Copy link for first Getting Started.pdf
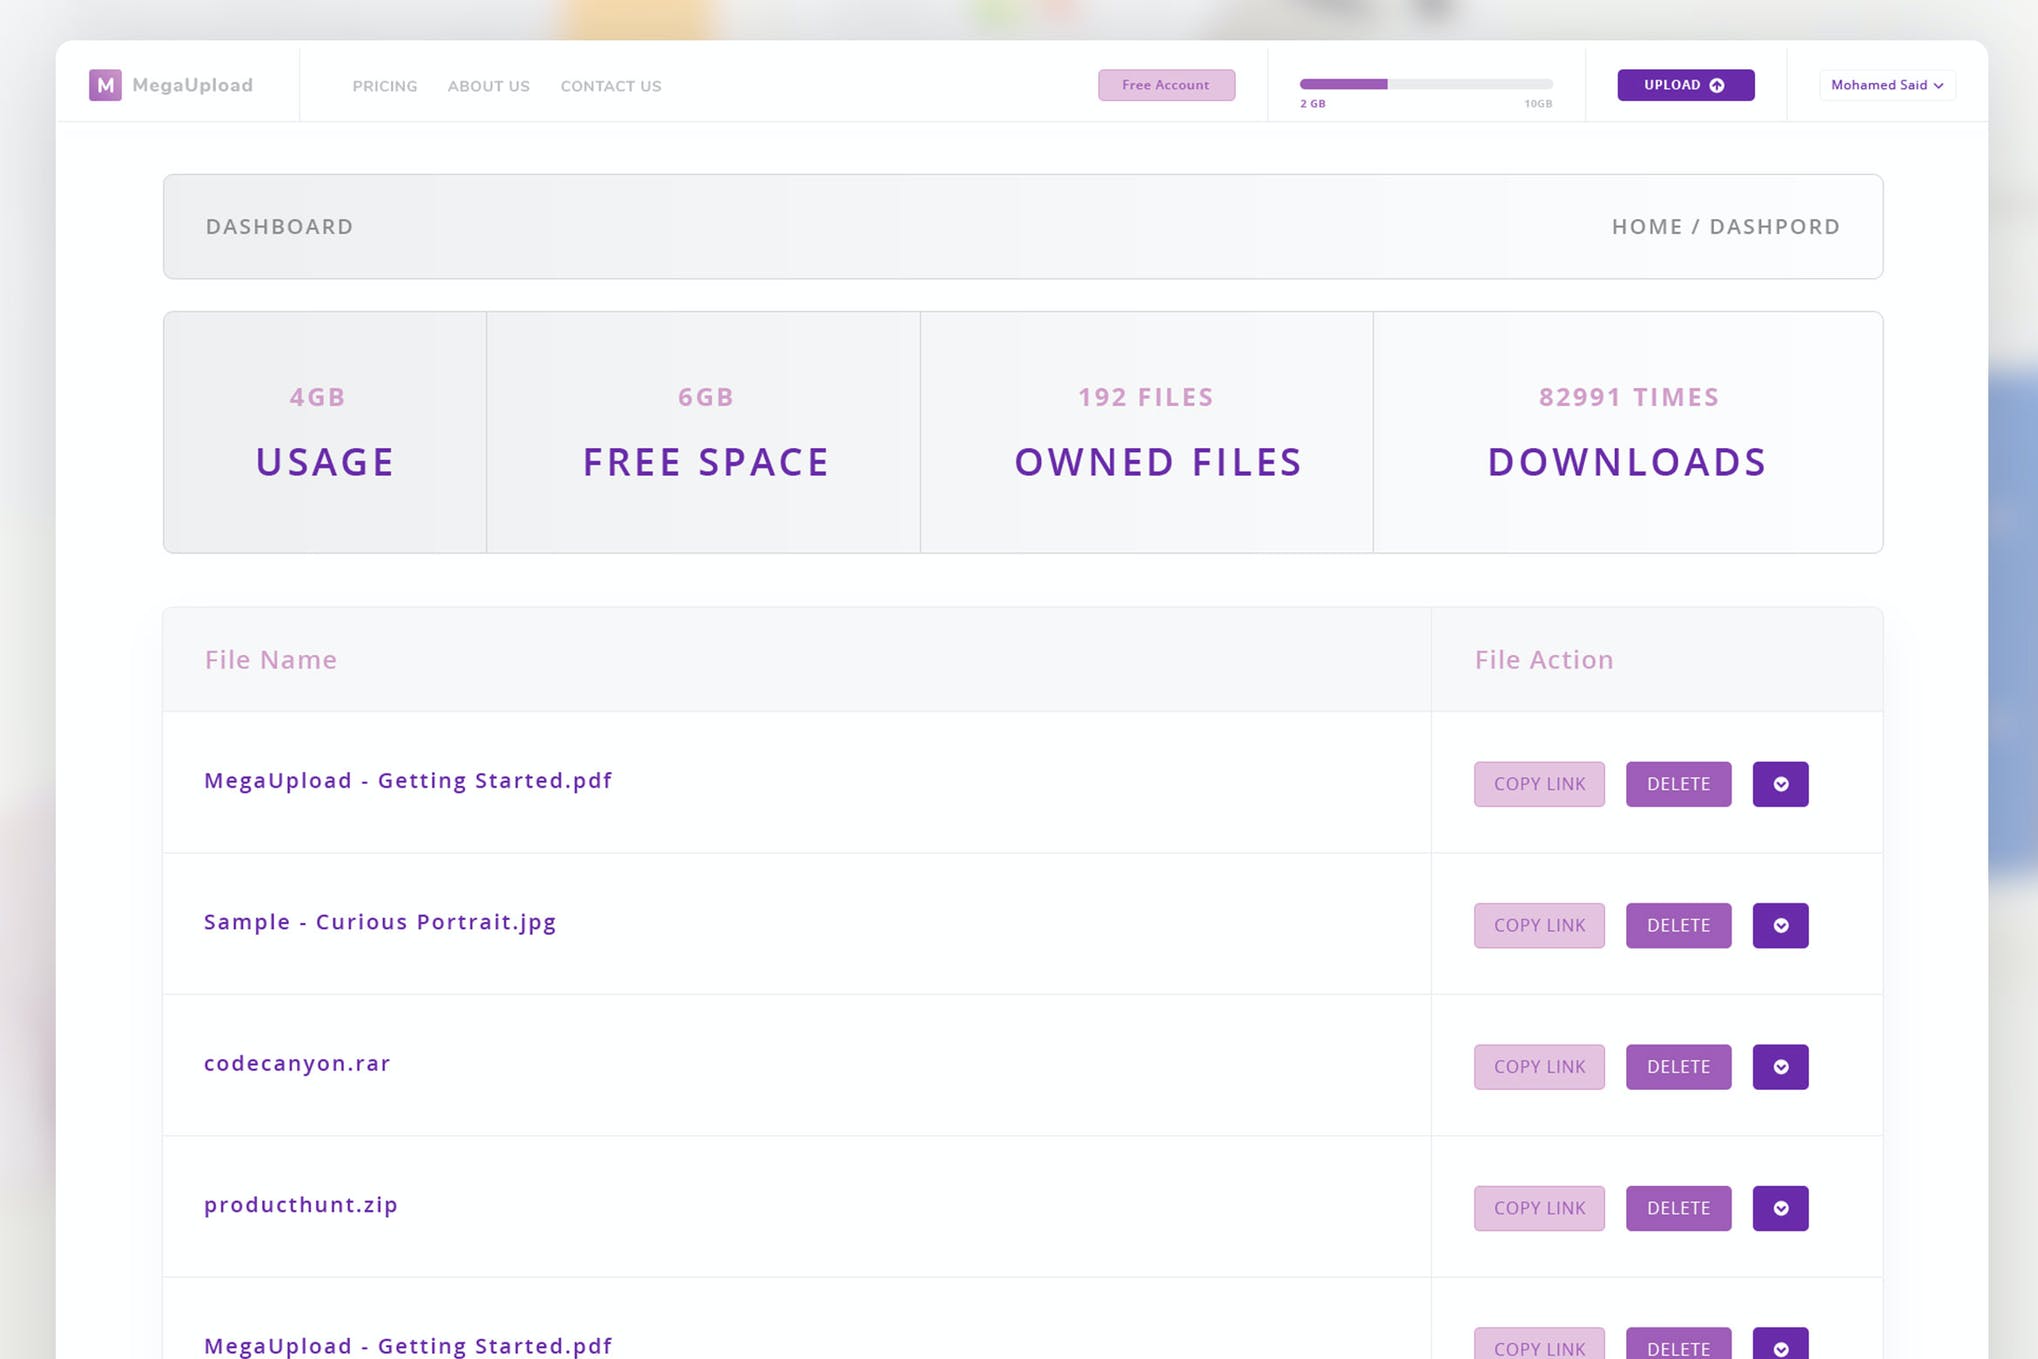This screenshot has width=2038, height=1359. 1539,784
